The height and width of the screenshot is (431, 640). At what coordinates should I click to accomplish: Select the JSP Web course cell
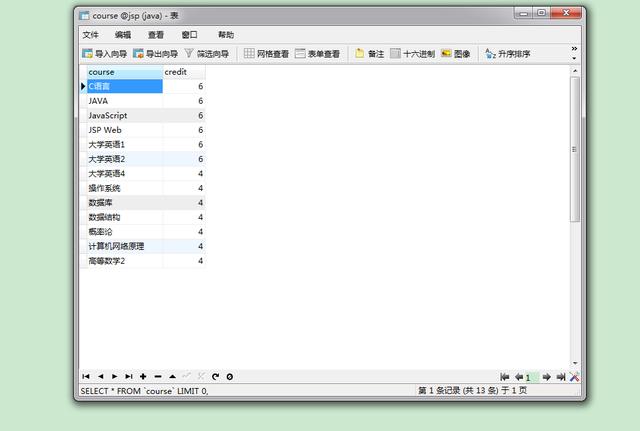124,130
